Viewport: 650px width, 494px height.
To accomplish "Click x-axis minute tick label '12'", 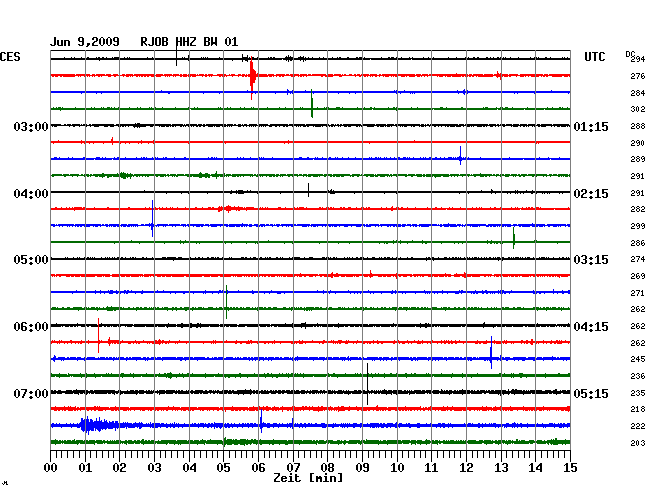I will pyautogui.click(x=466, y=468).
